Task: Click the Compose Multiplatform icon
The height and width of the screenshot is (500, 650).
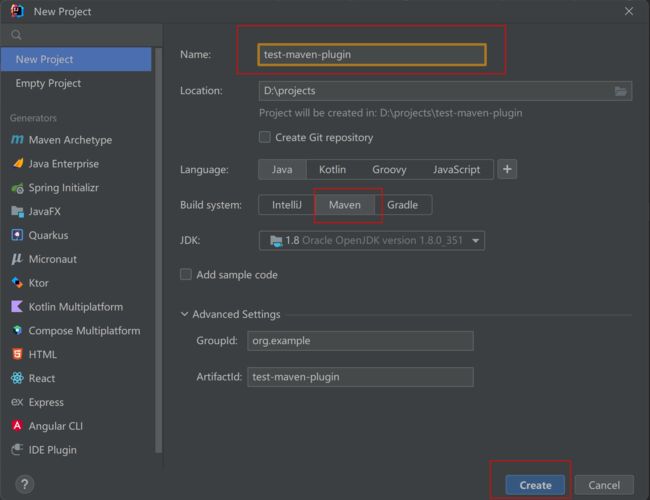Action: [x=17, y=330]
